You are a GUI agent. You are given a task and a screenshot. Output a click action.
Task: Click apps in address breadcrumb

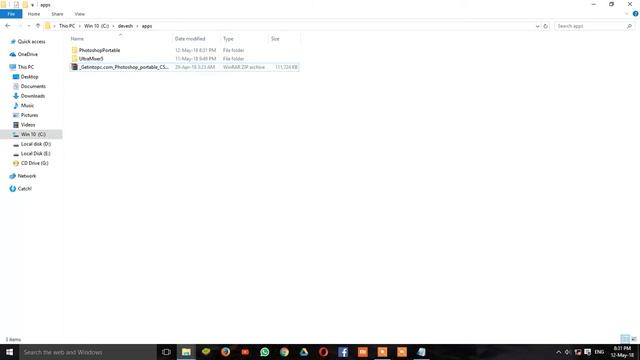pyautogui.click(x=147, y=26)
